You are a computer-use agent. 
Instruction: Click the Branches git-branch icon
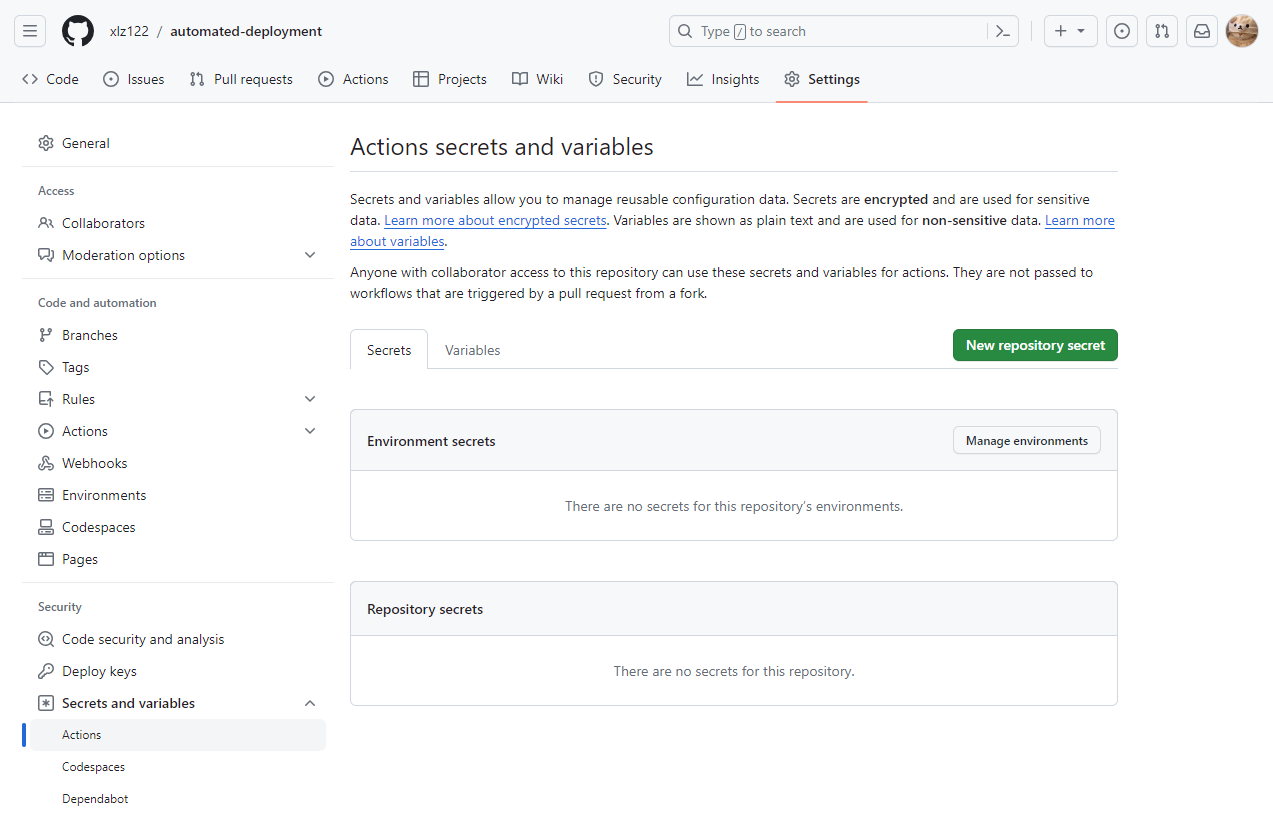tap(46, 335)
